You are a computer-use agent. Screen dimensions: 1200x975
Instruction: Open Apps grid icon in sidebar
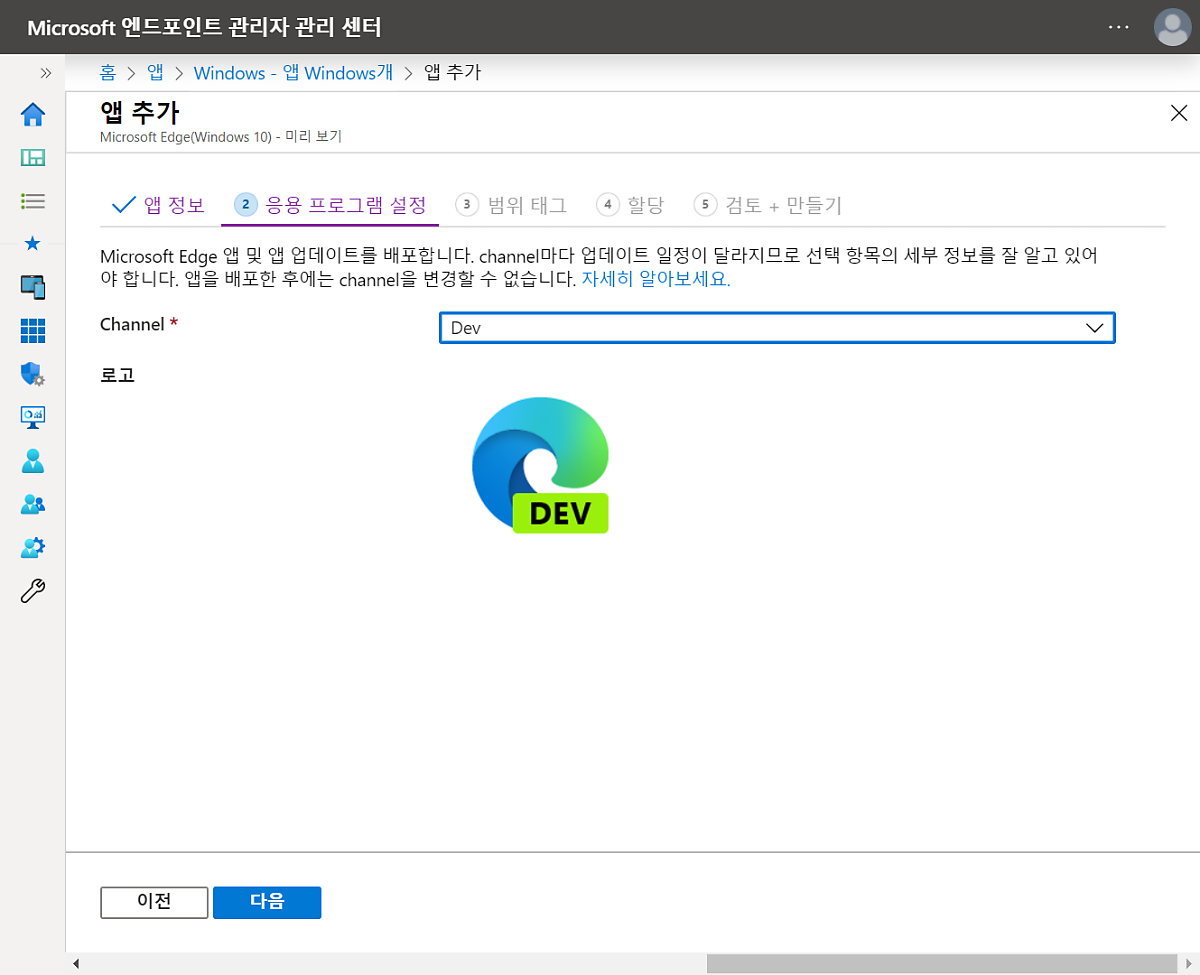click(x=33, y=330)
